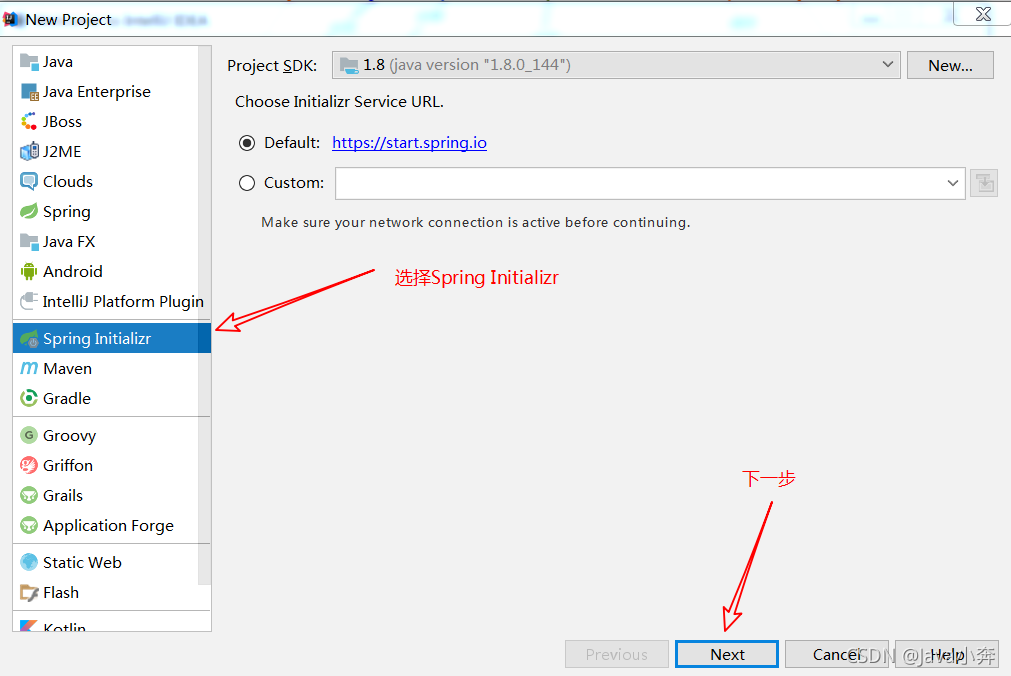Select the Default service URL radio button

pos(247,143)
